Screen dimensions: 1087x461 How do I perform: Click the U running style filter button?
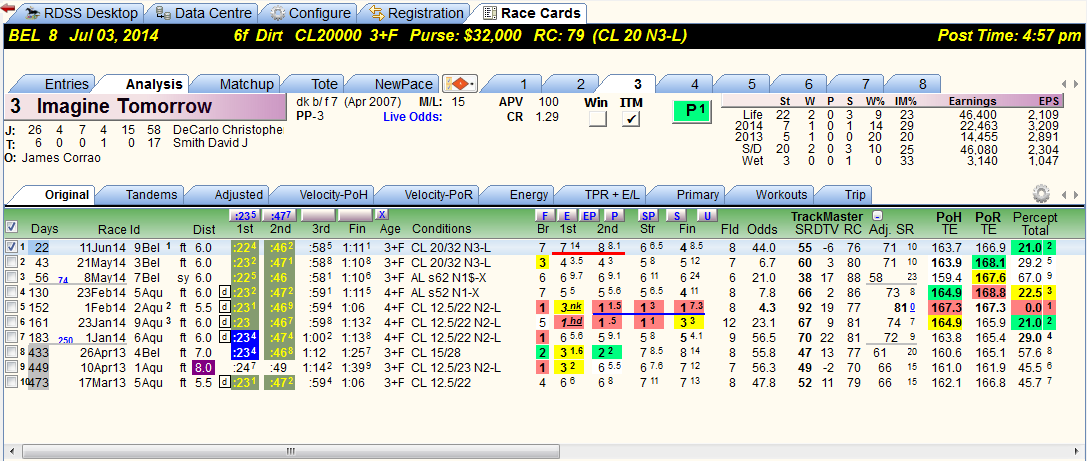coord(706,216)
